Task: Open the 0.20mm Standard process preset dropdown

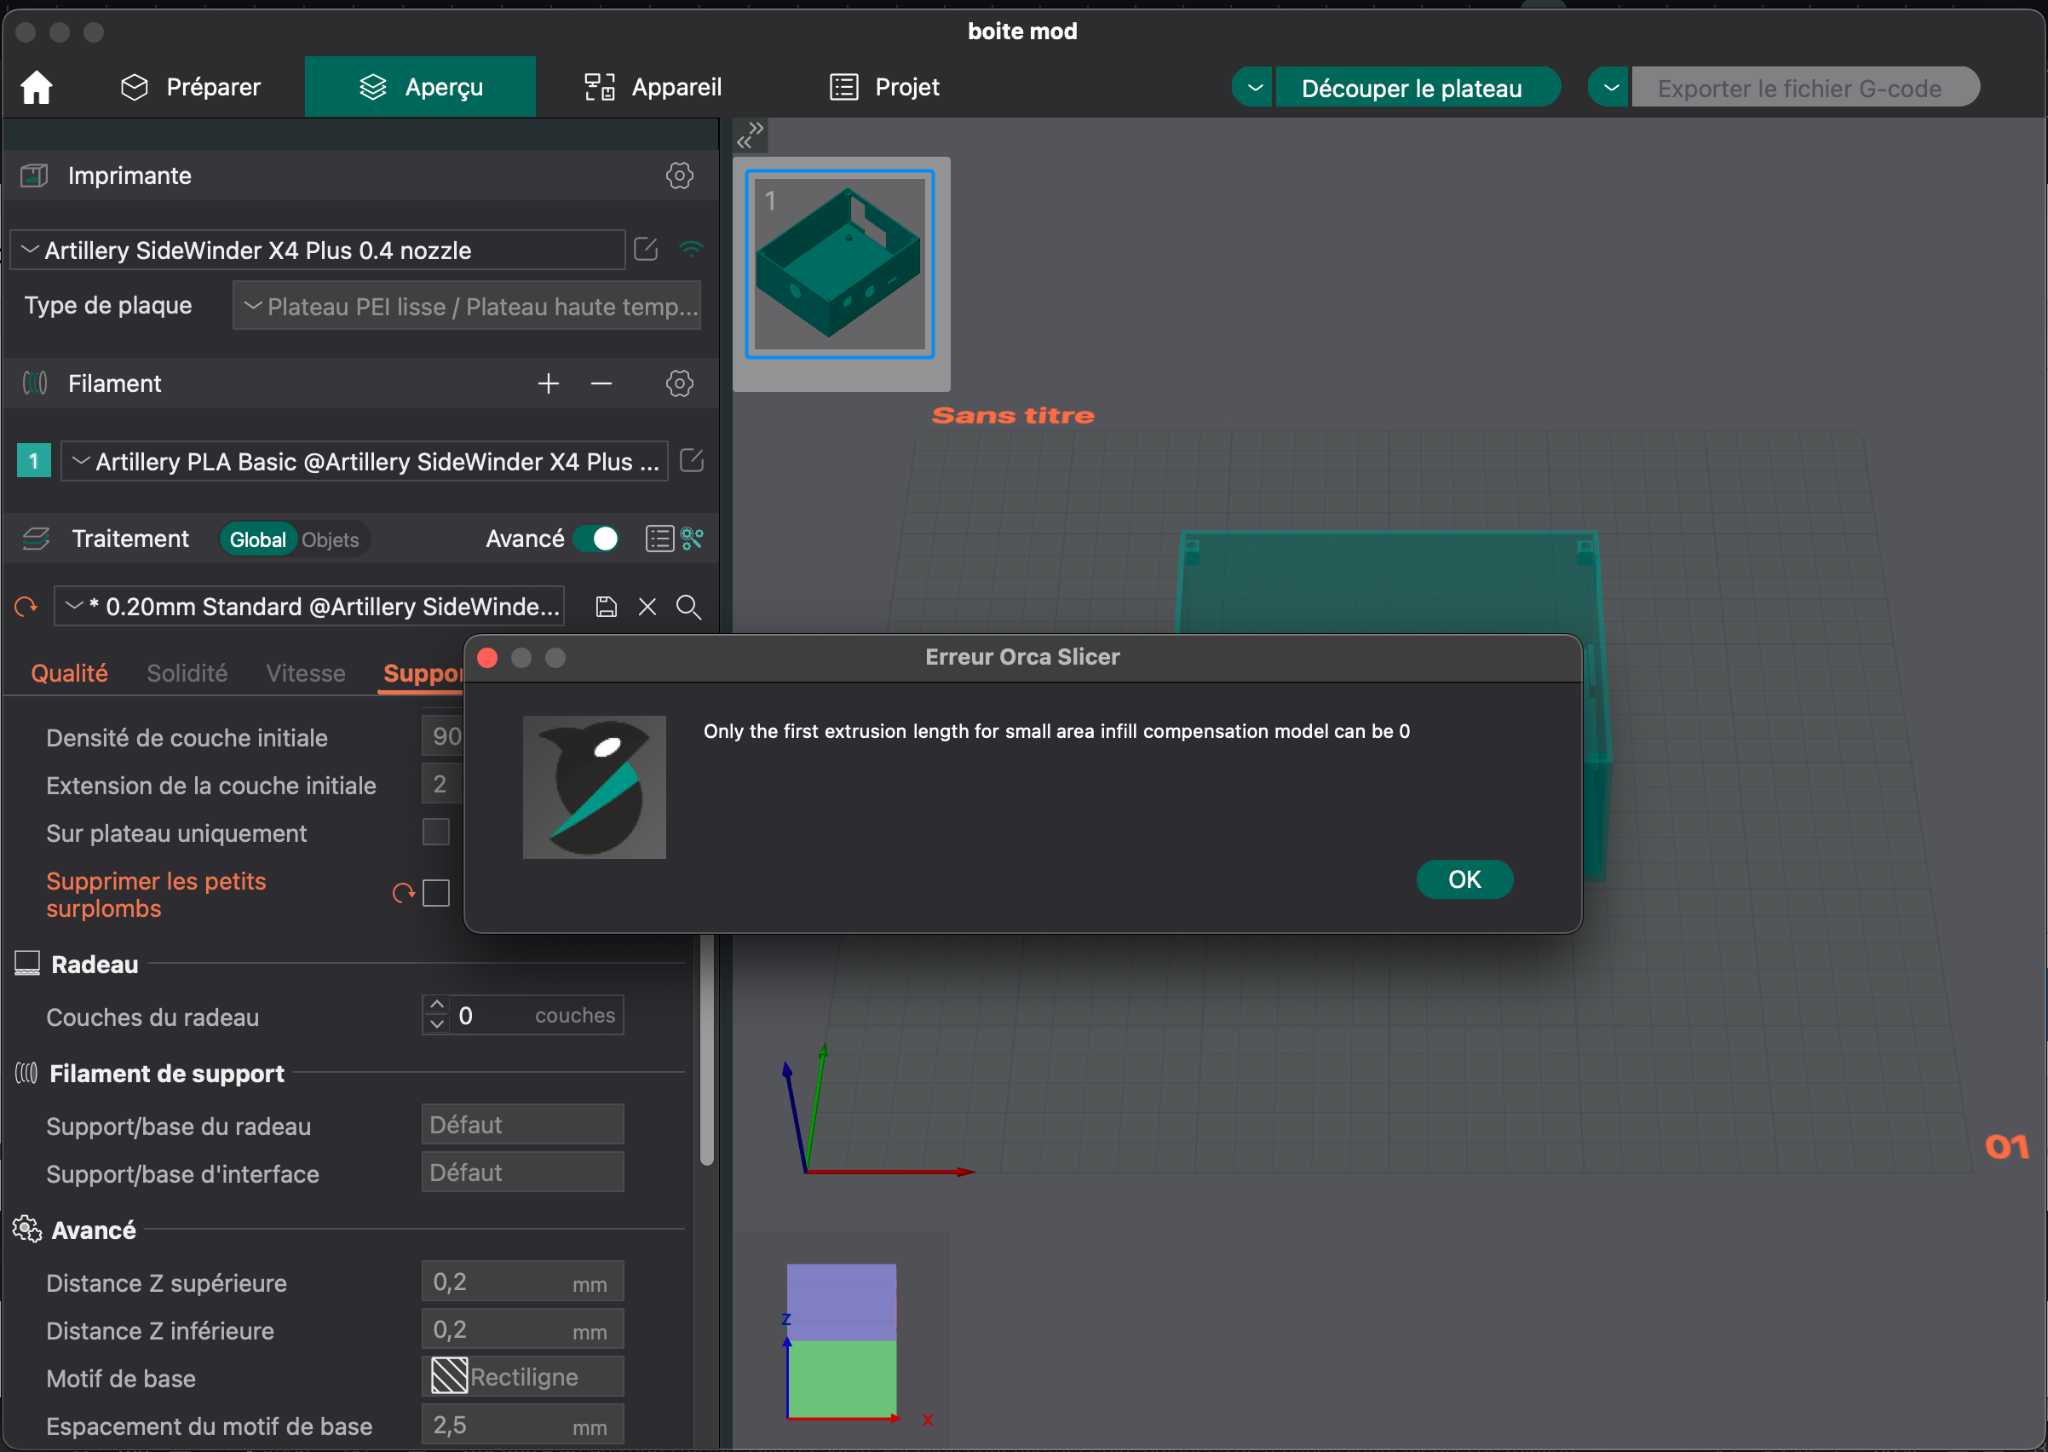Action: click(x=310, y=607)
